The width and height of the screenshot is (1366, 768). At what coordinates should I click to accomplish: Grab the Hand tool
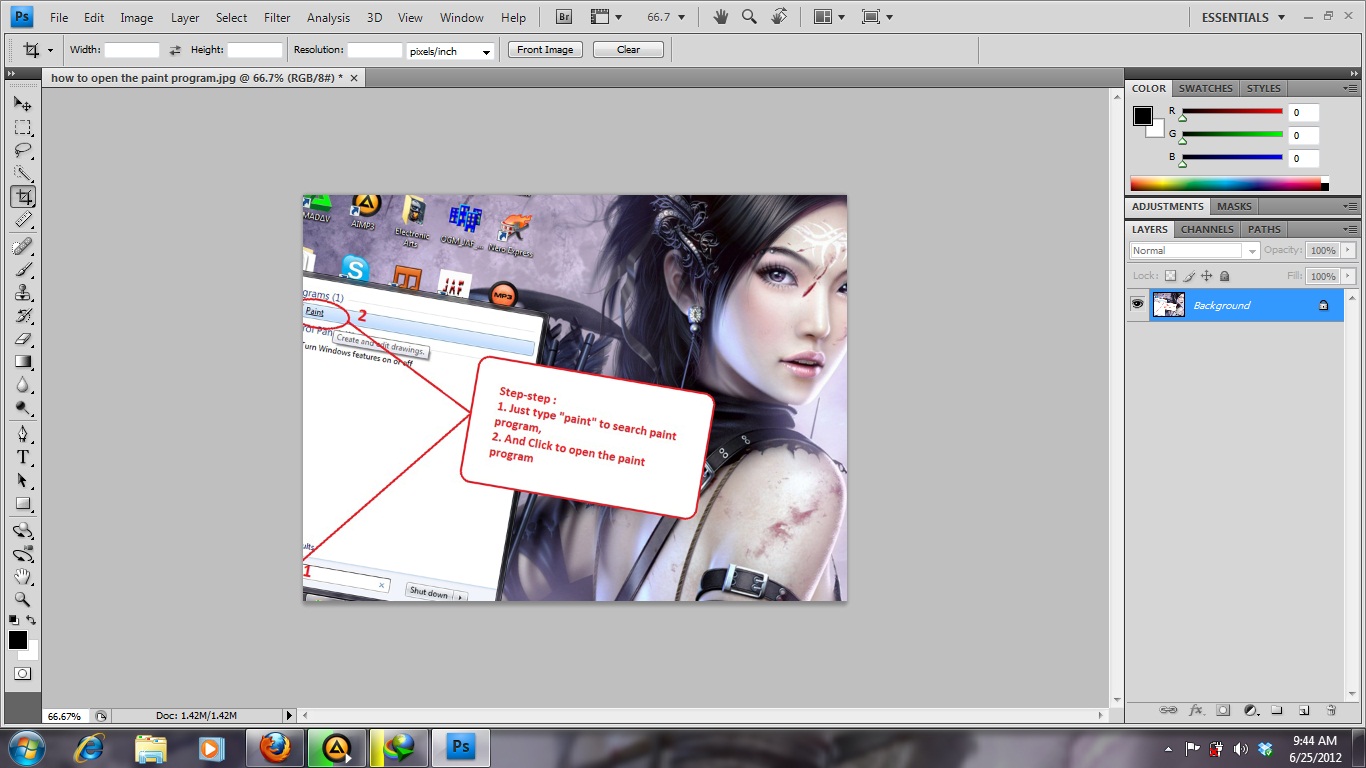coord(22,577)
